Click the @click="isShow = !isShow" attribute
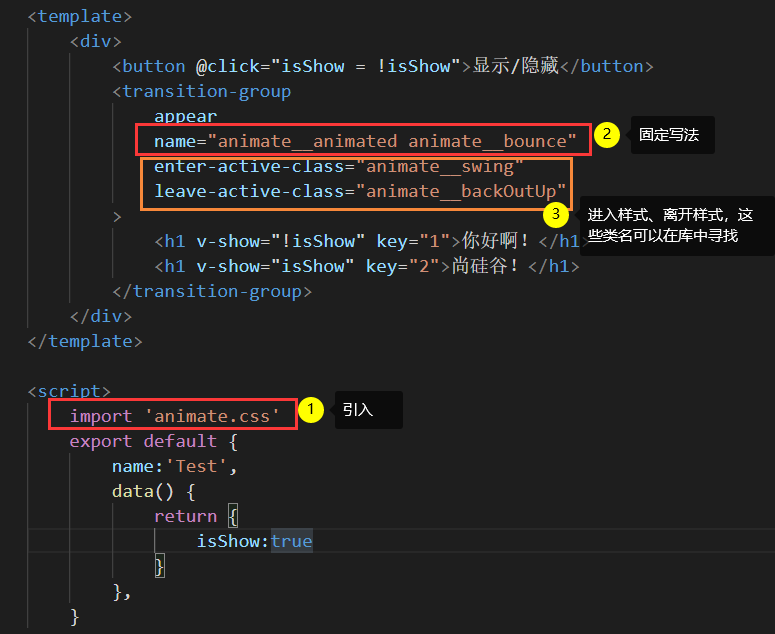Viewport: 775px width, 634px height. point(328,66)
